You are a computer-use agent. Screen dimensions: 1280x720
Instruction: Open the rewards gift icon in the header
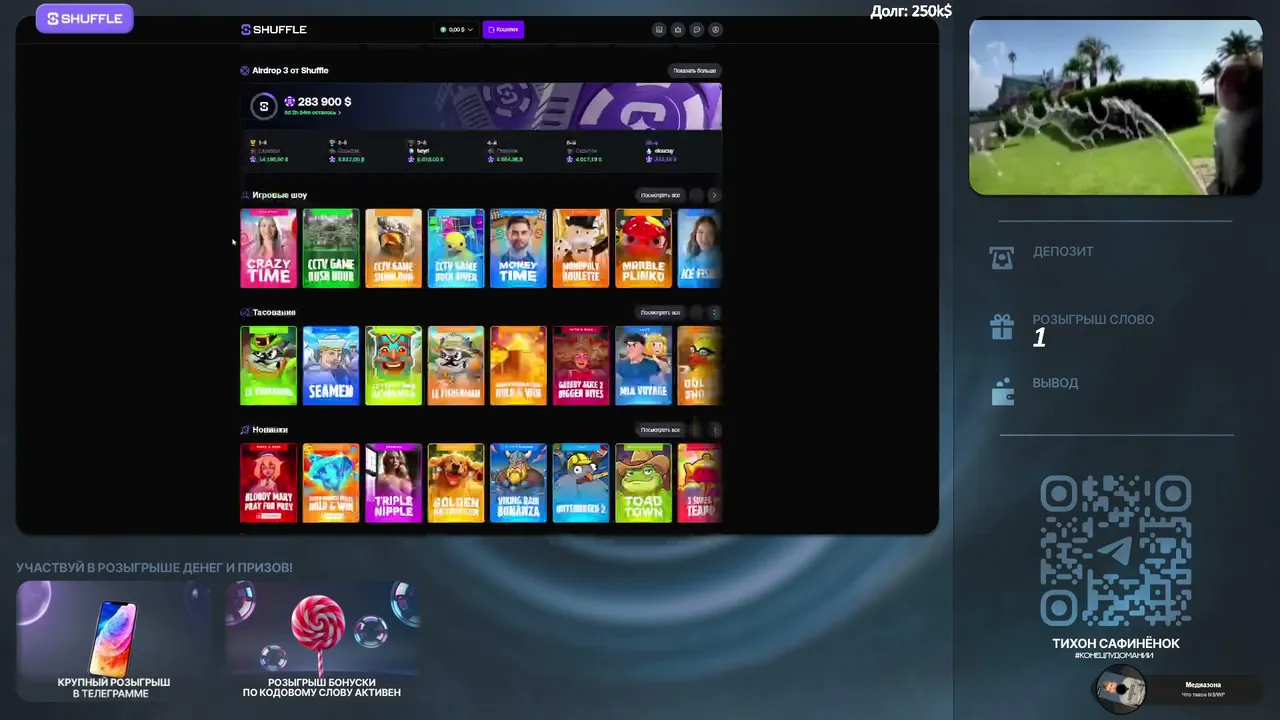678,30
